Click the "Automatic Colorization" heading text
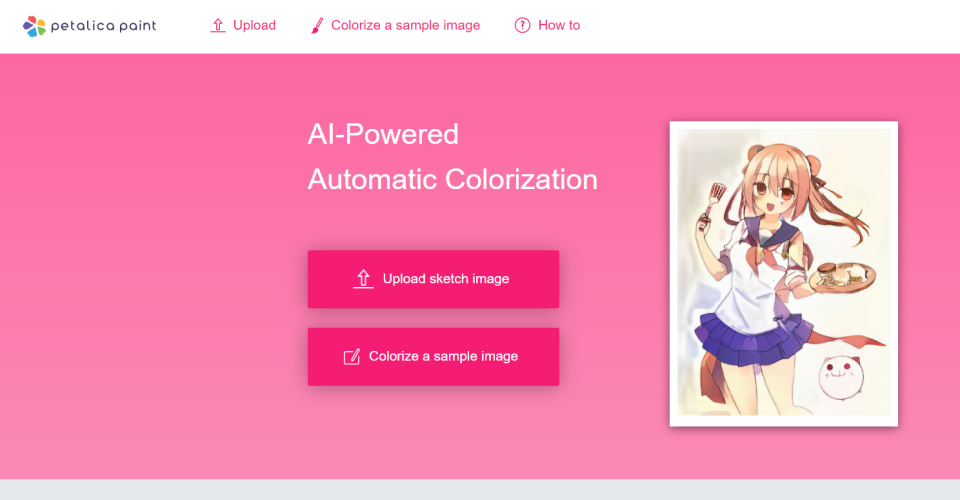 [x=452, y=180]
